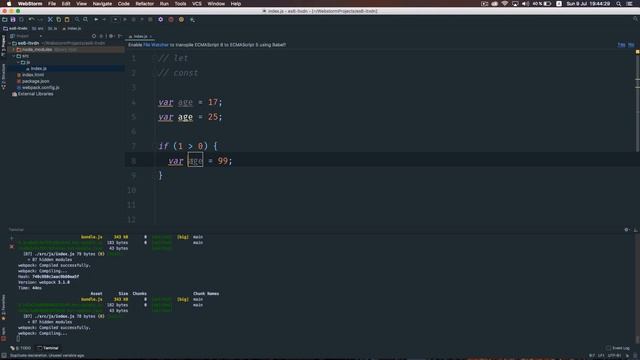Click the Replace magnifier toolbar icon

click(86, 19)
